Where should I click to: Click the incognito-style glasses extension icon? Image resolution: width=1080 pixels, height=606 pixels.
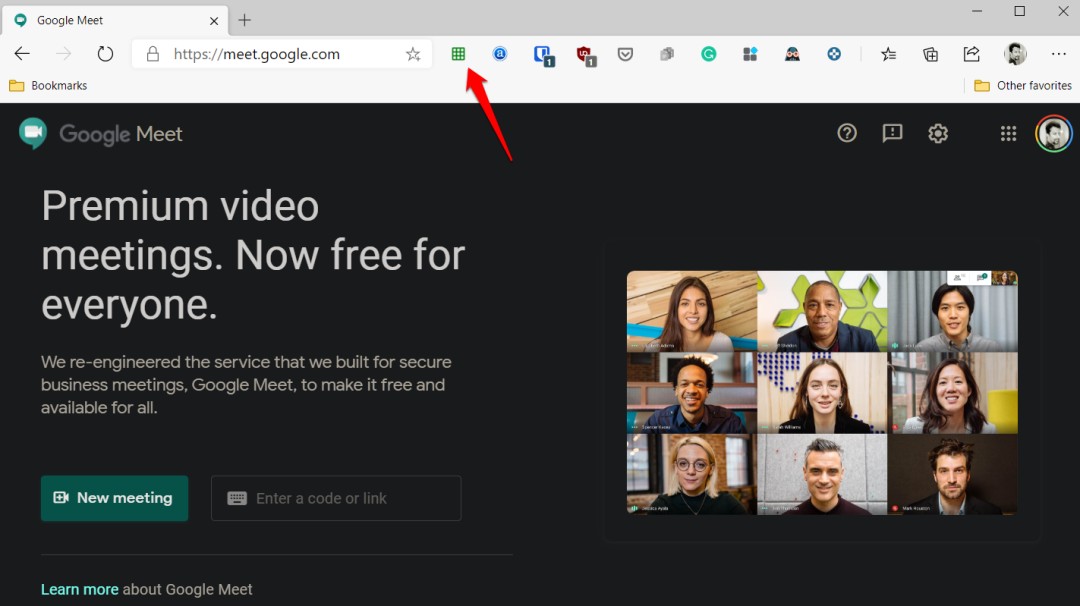point(792,54)
